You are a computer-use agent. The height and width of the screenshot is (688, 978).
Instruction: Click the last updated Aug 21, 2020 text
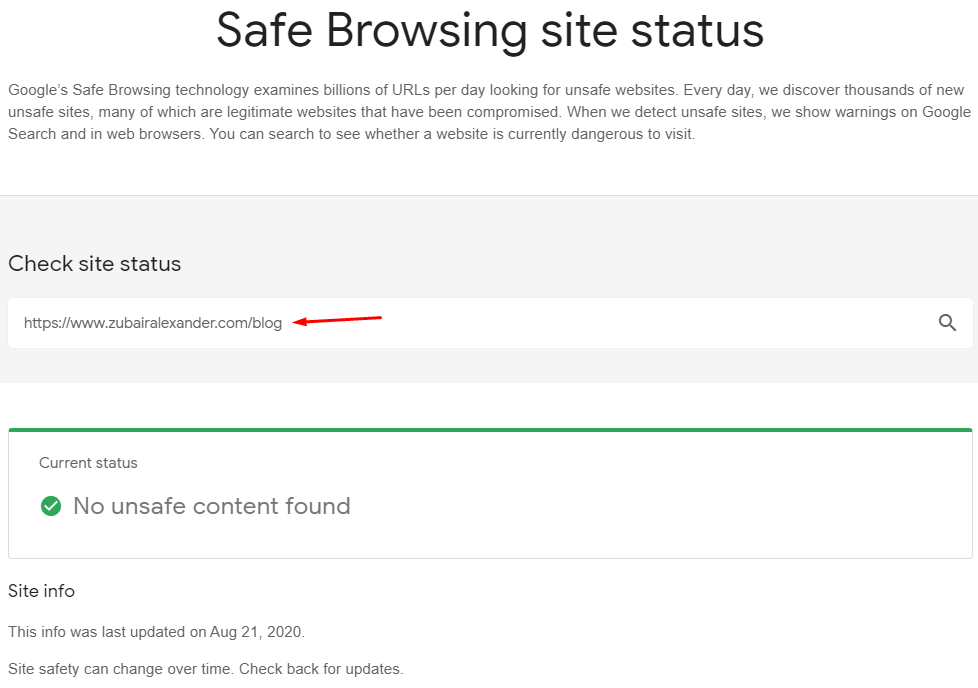click(156, 632)
